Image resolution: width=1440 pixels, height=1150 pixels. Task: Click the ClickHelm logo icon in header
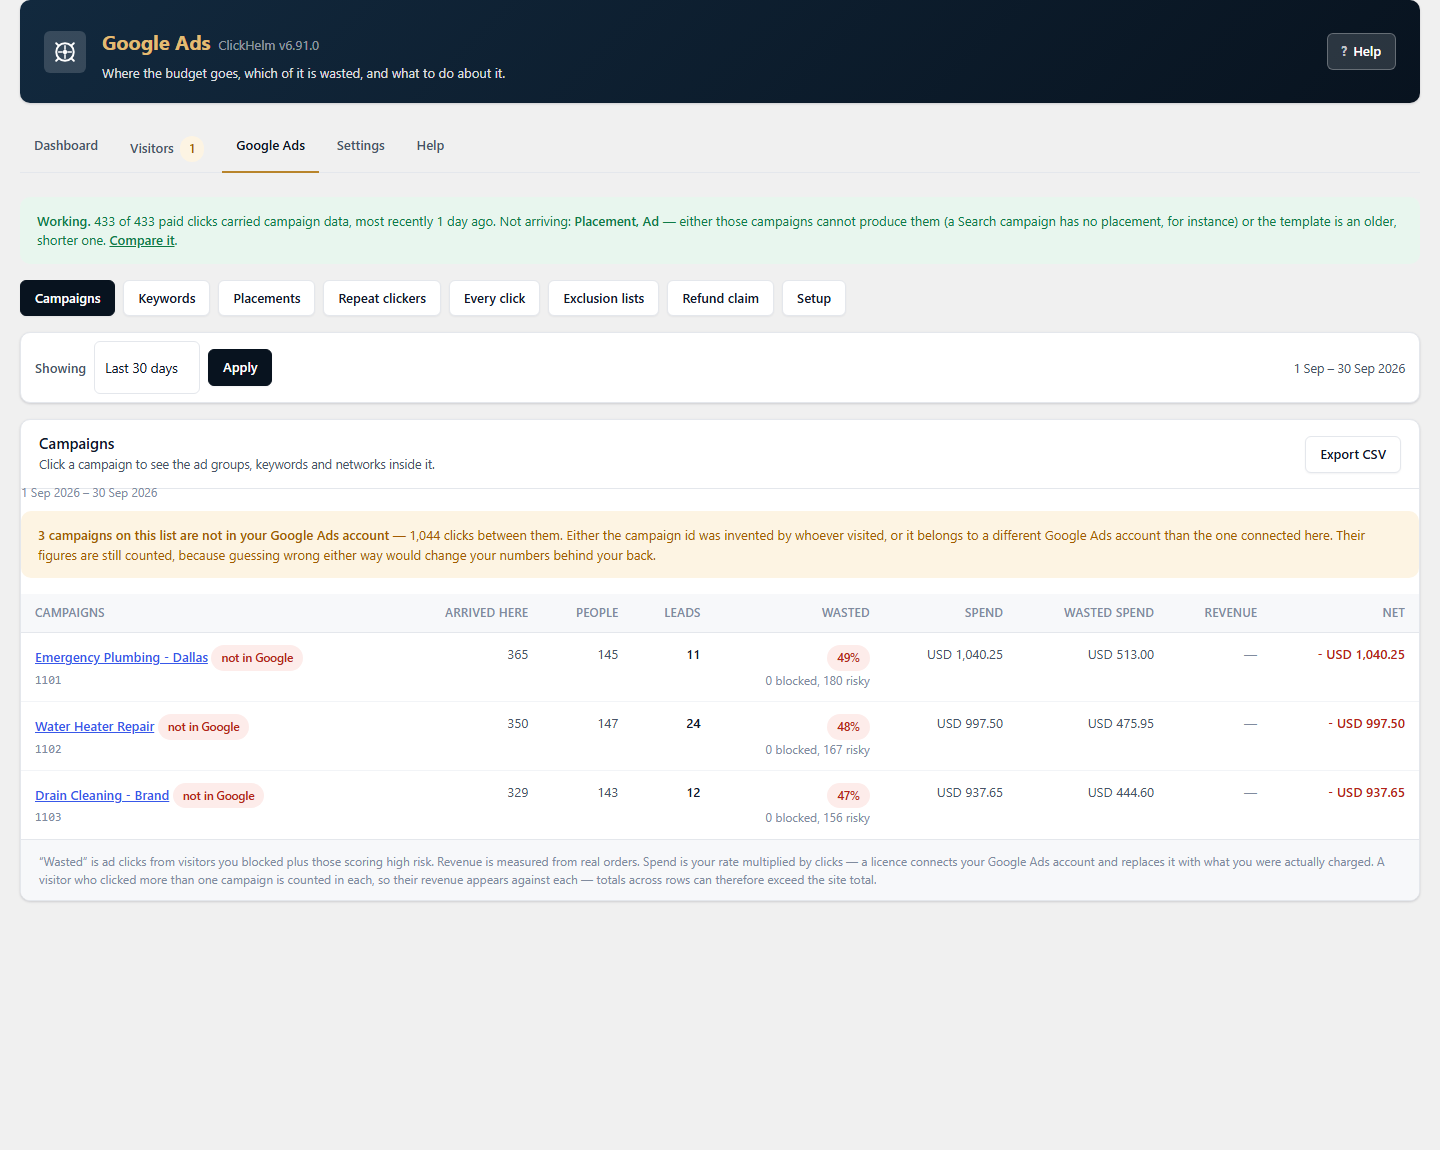(65, 52)
